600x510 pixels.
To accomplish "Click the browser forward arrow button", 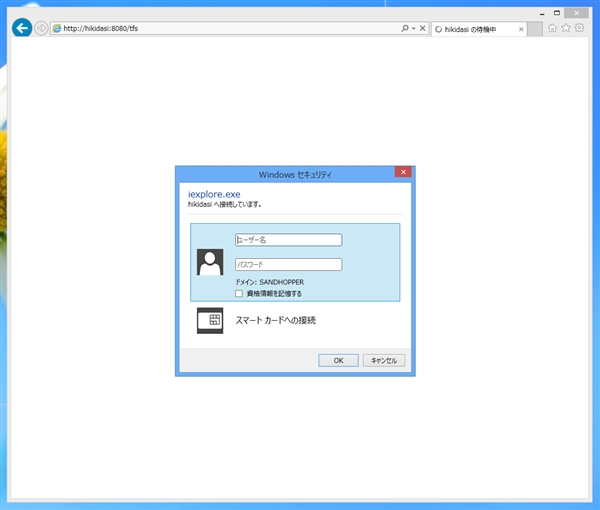I will click(x=41, y=28).
